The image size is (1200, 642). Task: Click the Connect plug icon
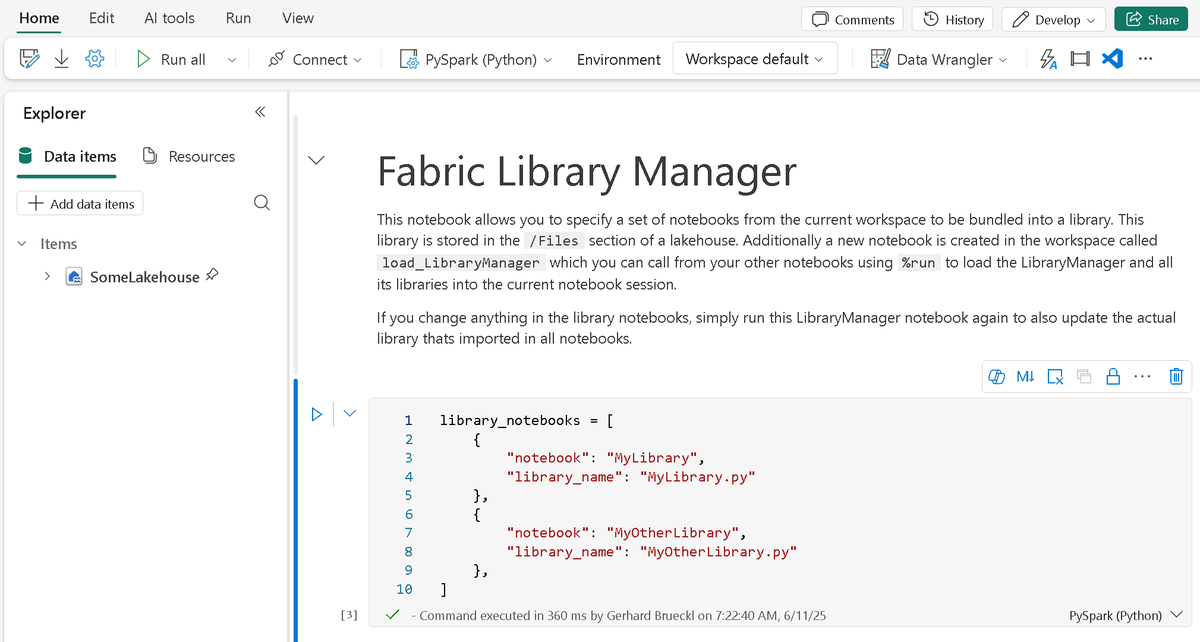(x=277, y=59)
